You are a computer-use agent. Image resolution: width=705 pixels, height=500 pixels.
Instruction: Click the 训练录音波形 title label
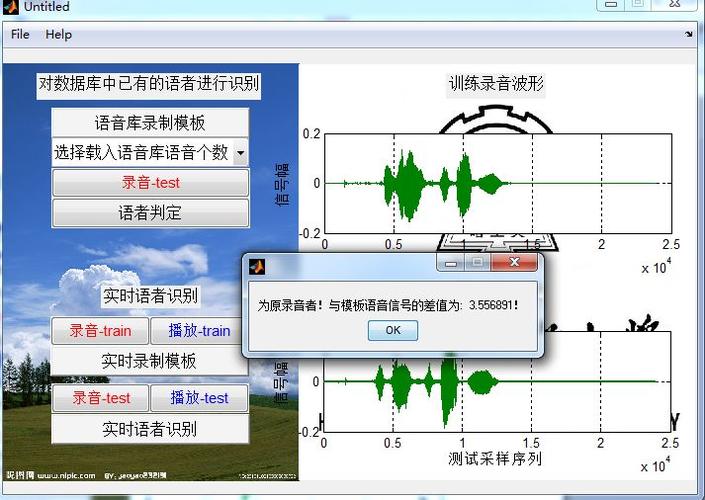pos(496,83)
